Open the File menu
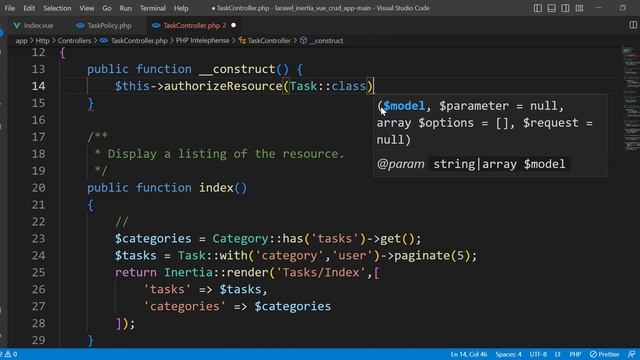 pyautogui.click(x=9, y=8)
